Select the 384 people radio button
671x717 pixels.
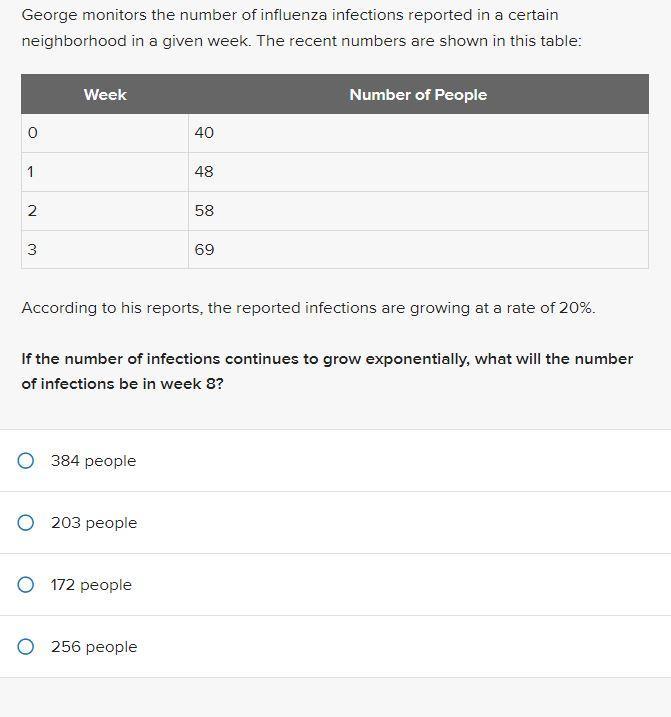tap(26, 461)
